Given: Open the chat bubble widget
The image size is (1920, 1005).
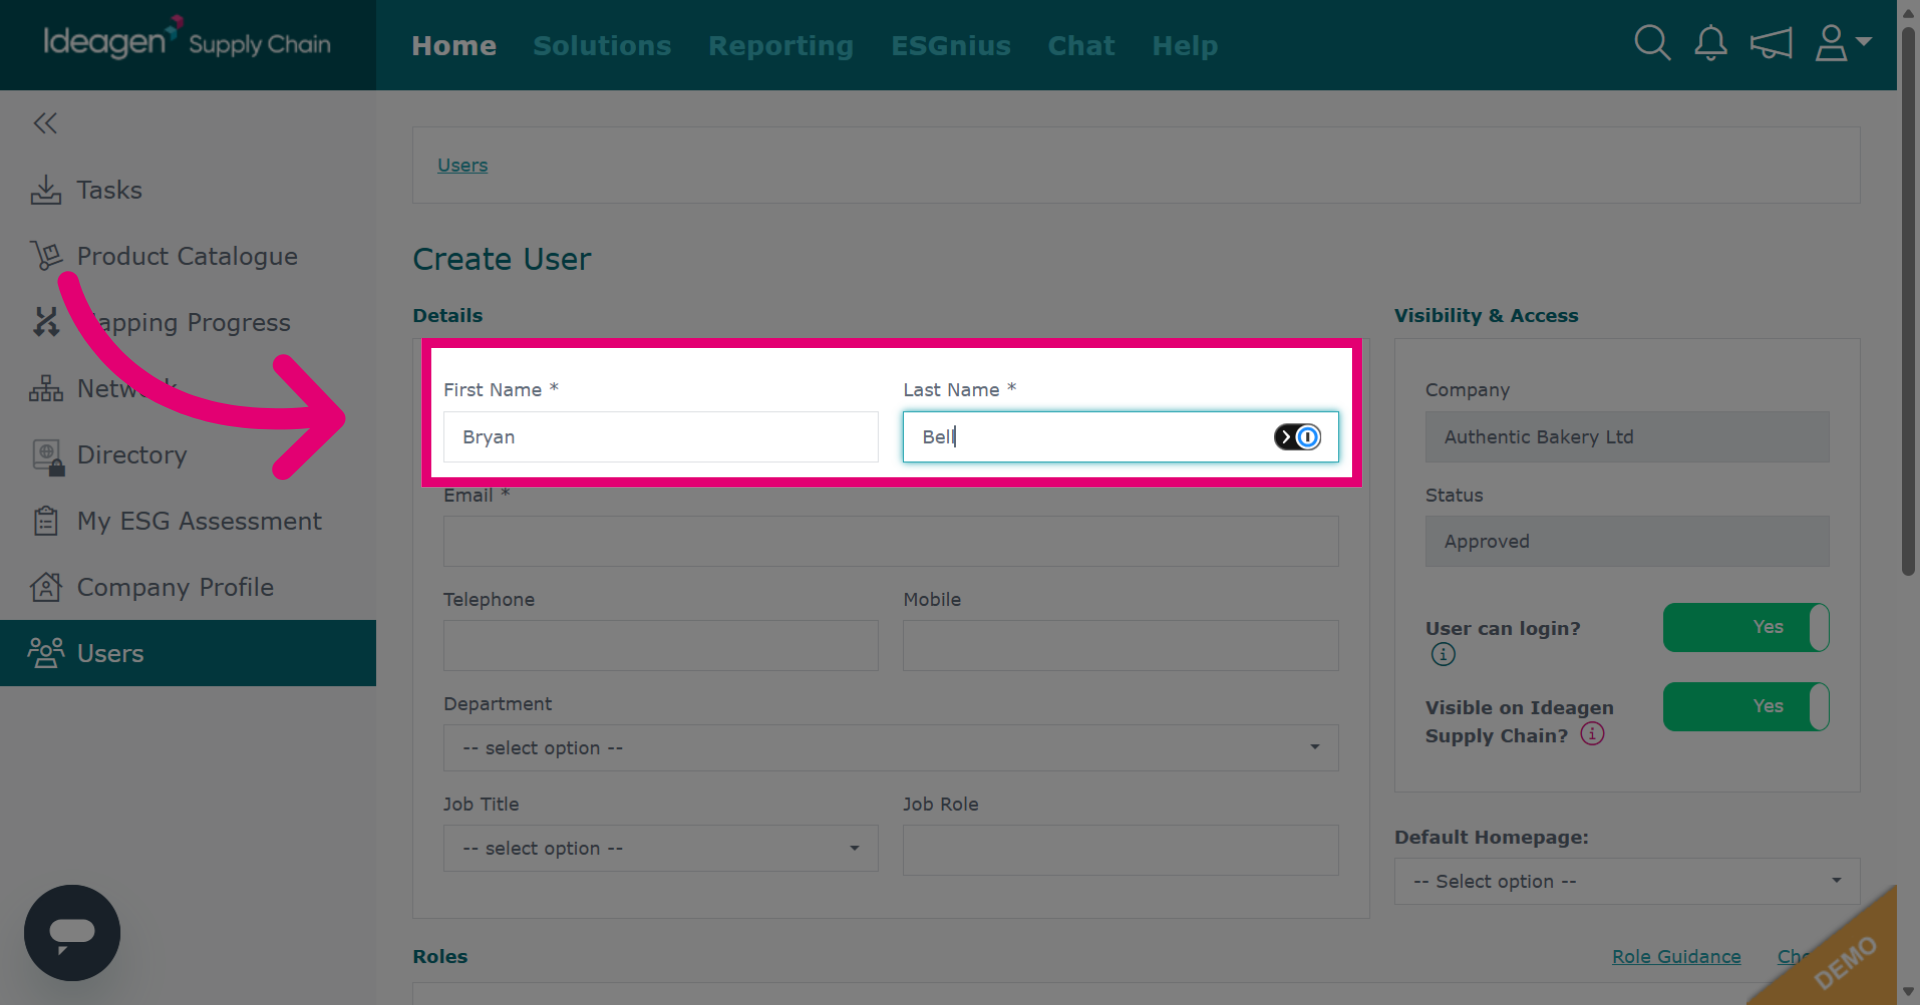Looking at the screenshot, I should (x=72, y=932).
